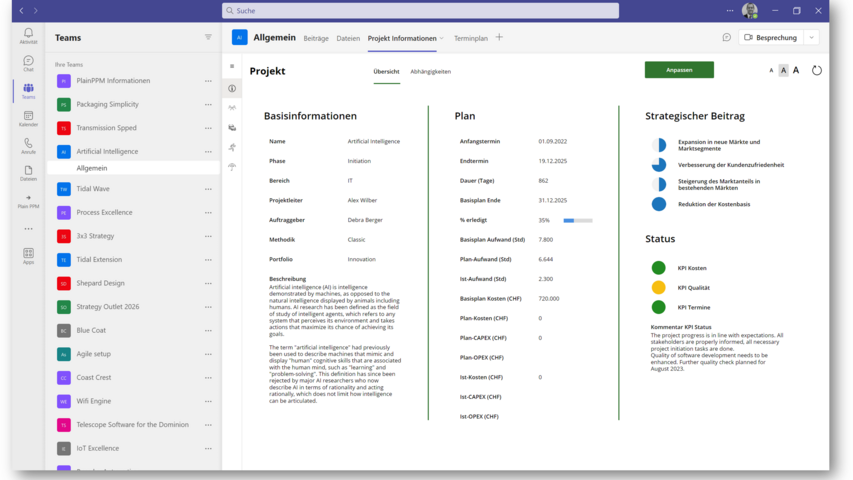853x480 pixels.
Task: Select the smallest font size A
Action: [771, 71]
